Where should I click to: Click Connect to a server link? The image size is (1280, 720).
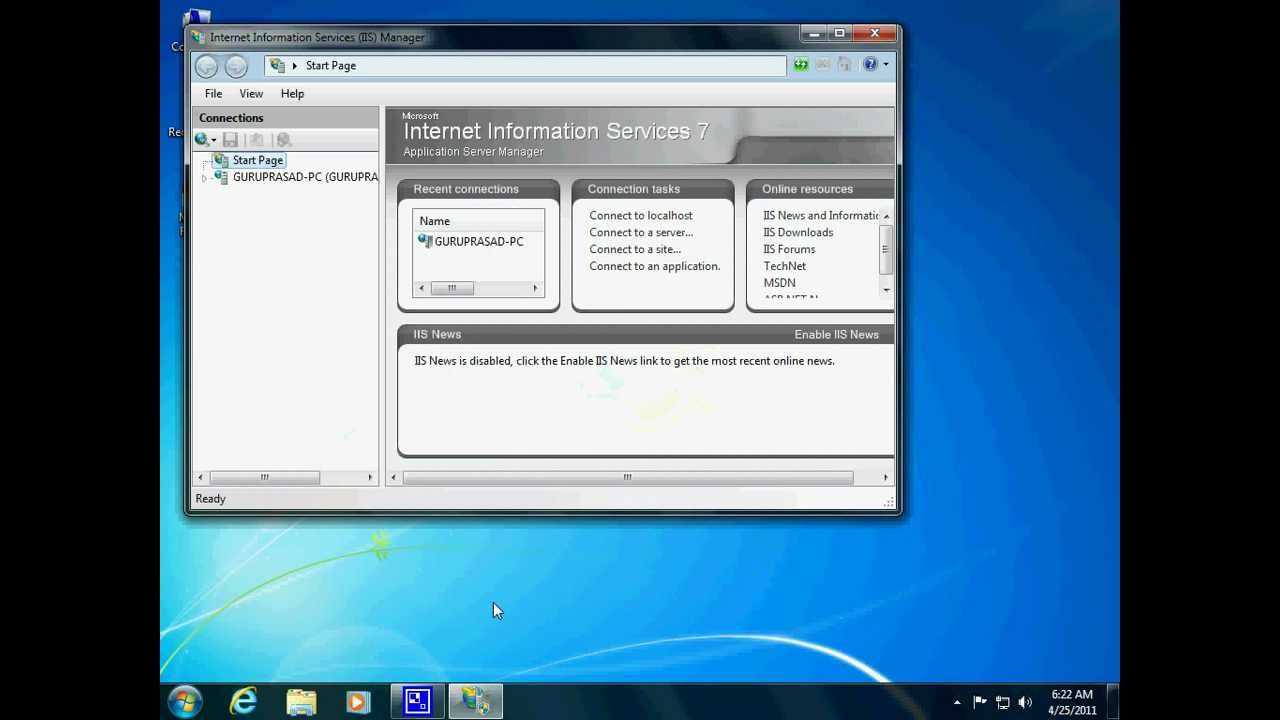coord(641,232)
